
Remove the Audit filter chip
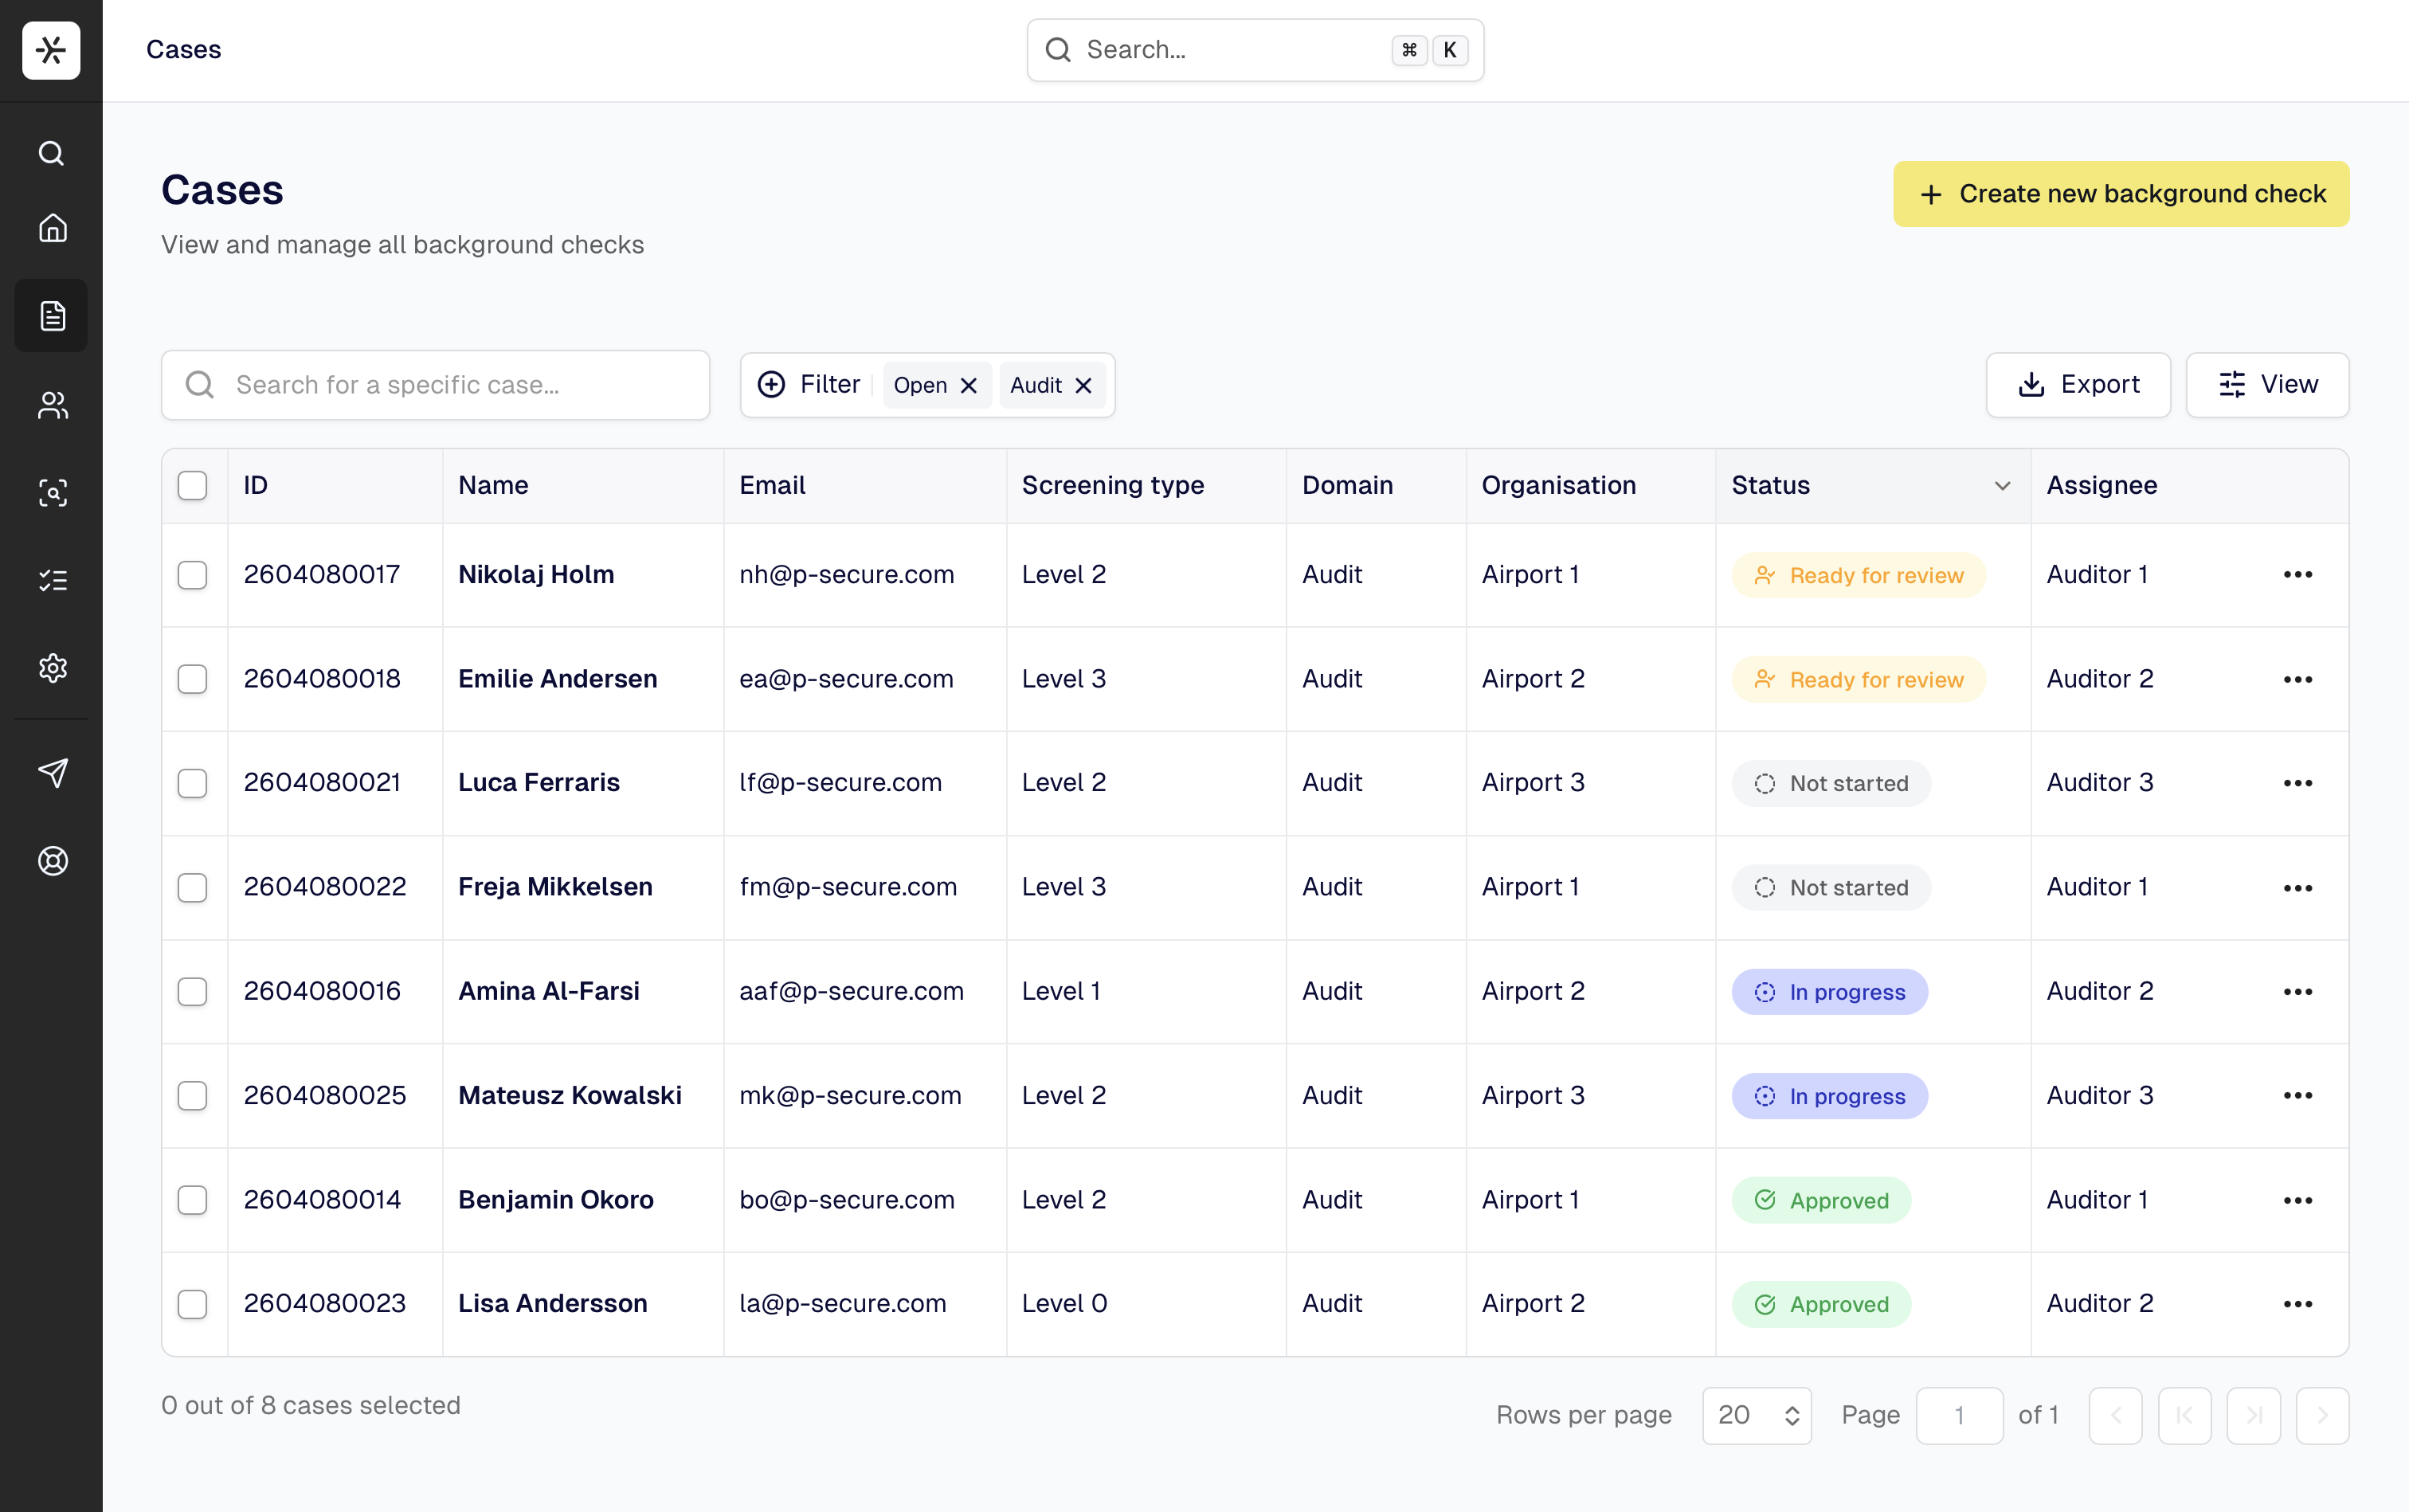[x=1083, y=386]
